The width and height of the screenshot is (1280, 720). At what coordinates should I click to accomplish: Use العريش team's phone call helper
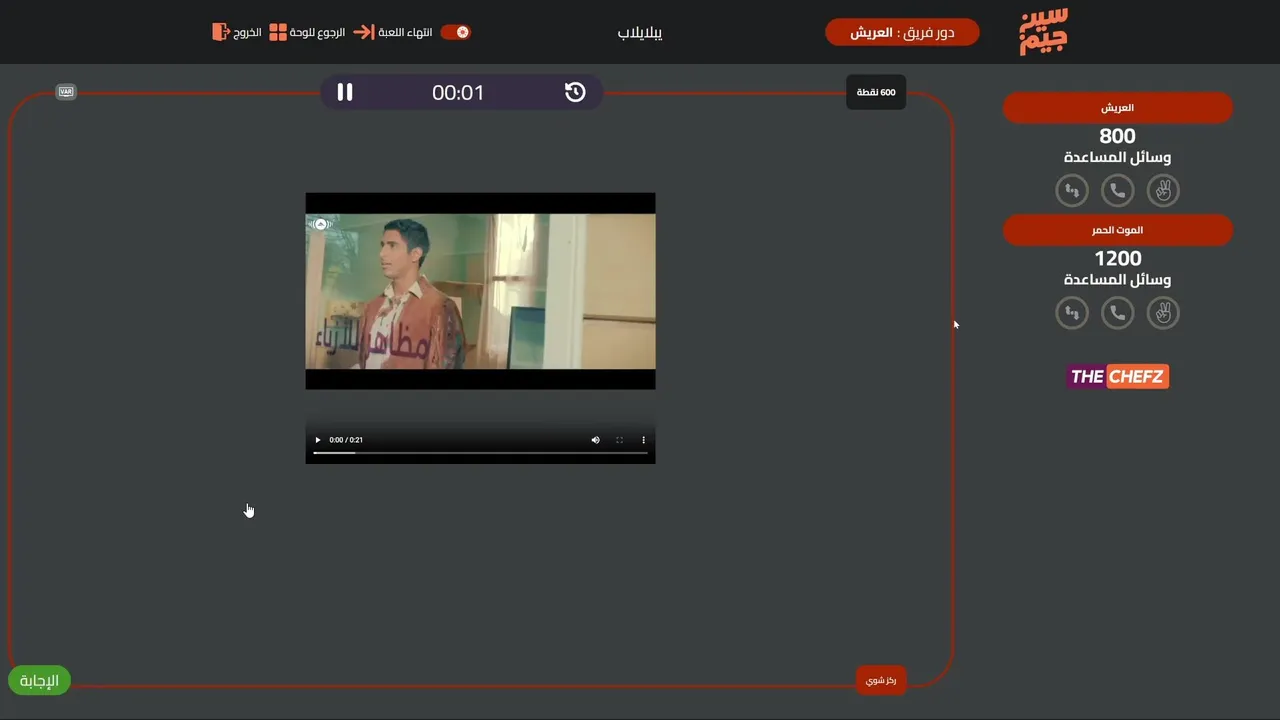1118,190
